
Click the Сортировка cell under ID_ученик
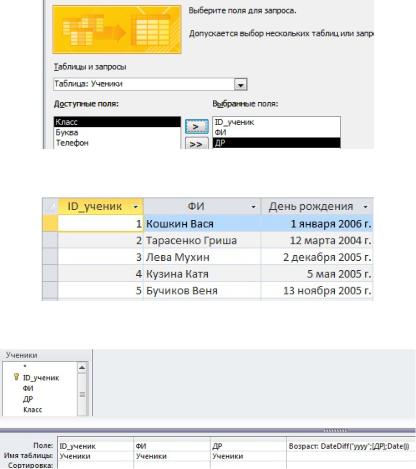tap(96, 465)
